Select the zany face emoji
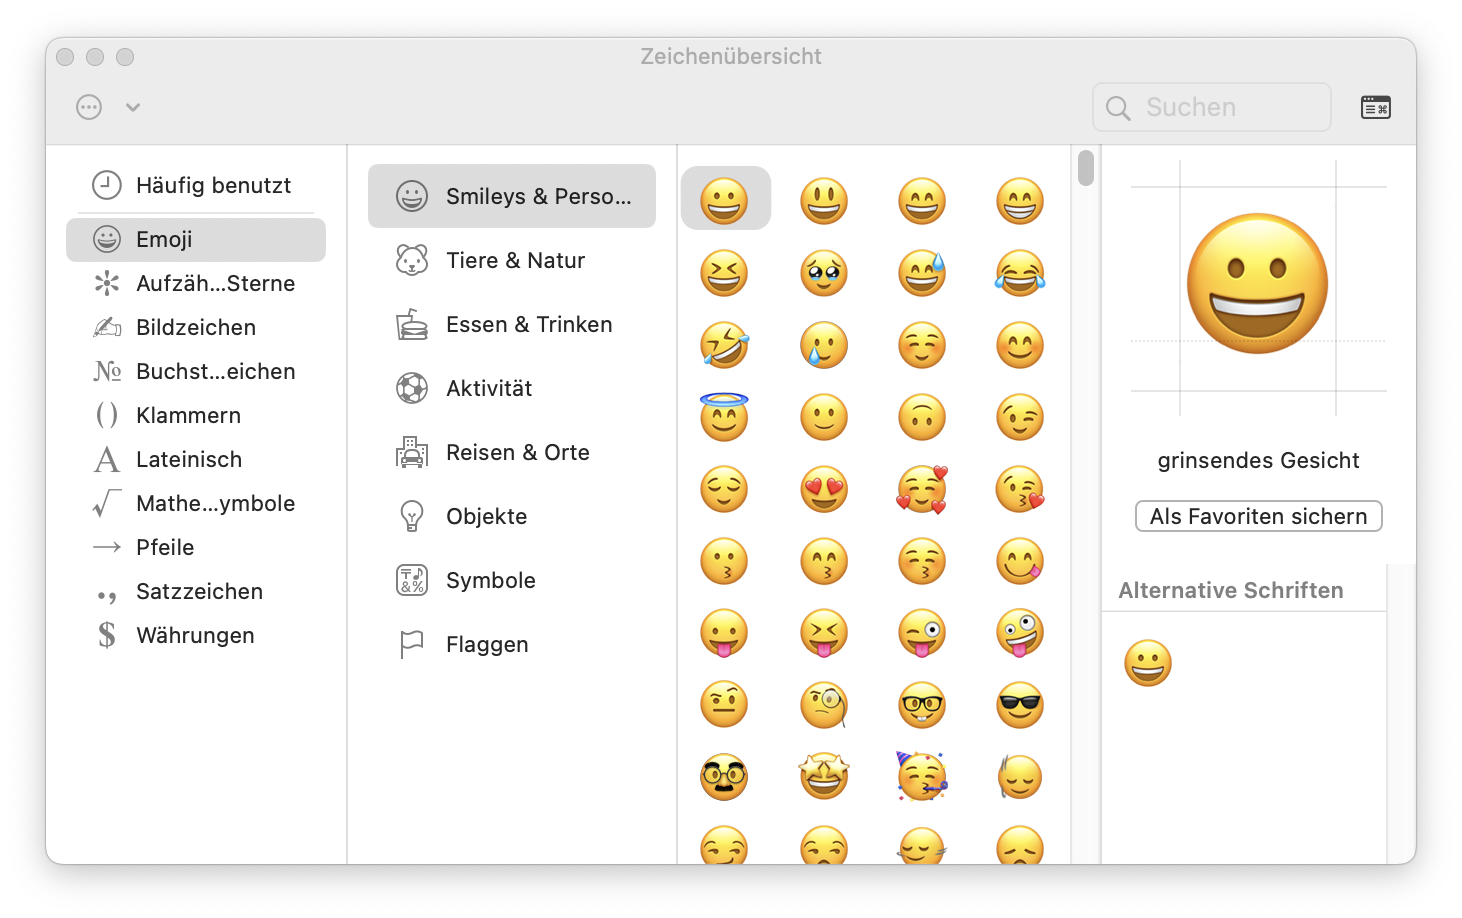The image size is (1462, 918). (x=1020, y=633)
